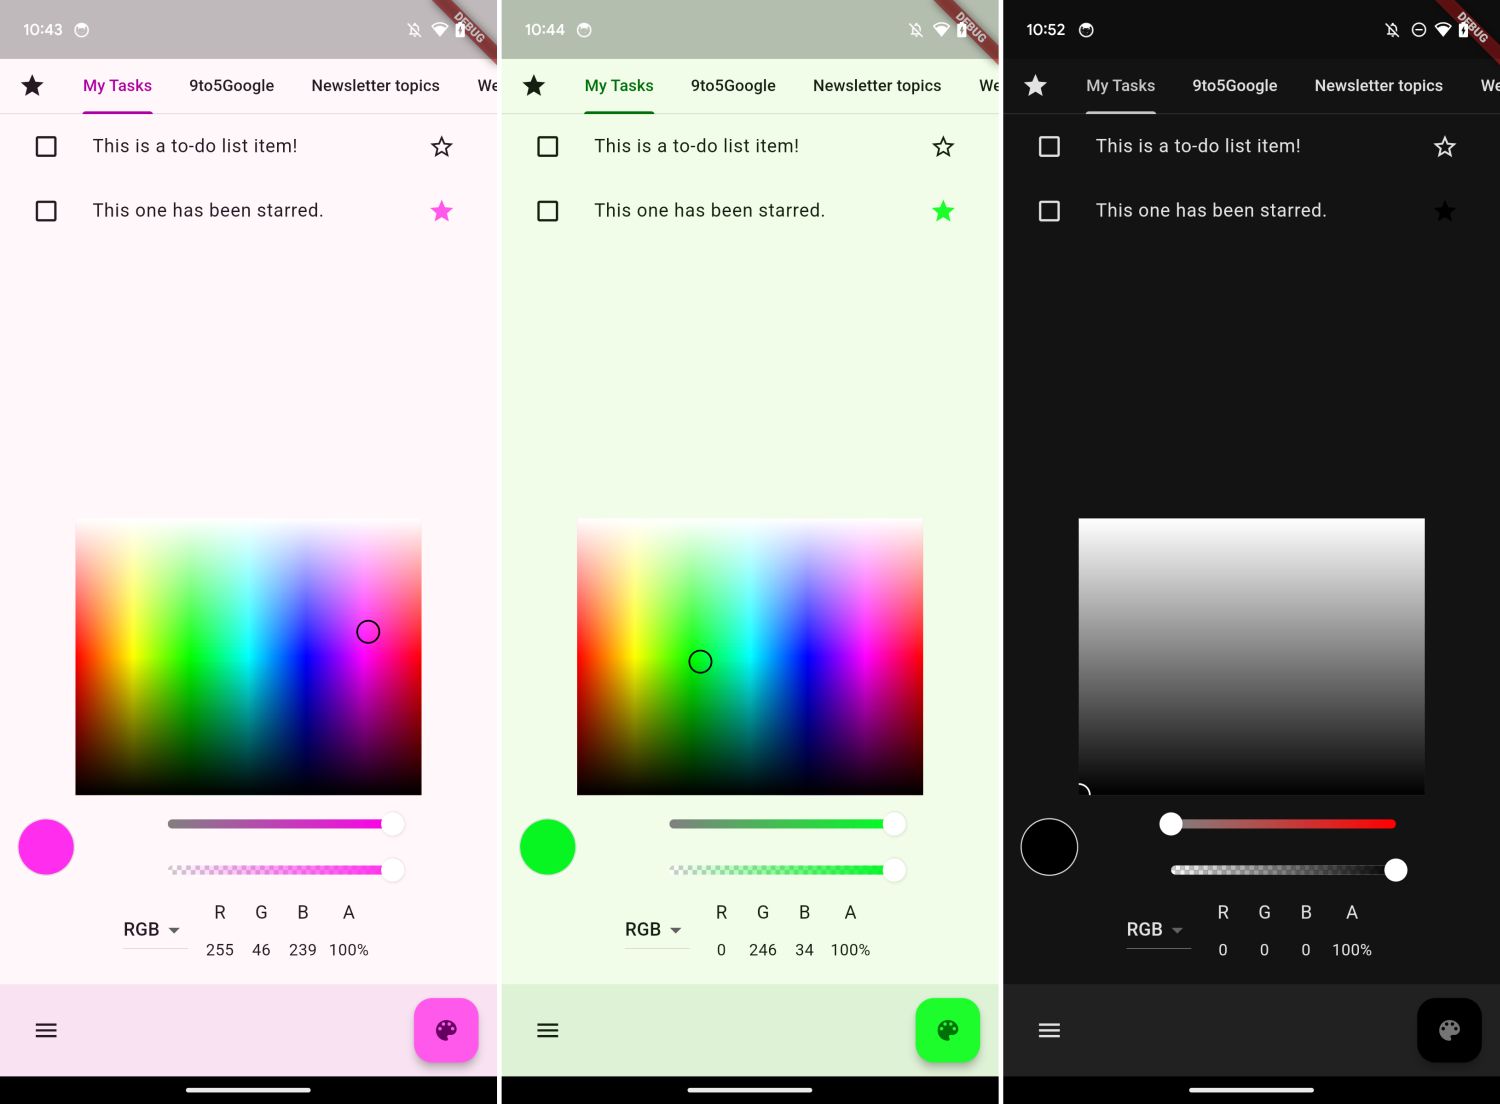1500x1104 pixels.
Task: Open the RGB dropdown in the pink-themed screen
Action: (x=152, y=930)
